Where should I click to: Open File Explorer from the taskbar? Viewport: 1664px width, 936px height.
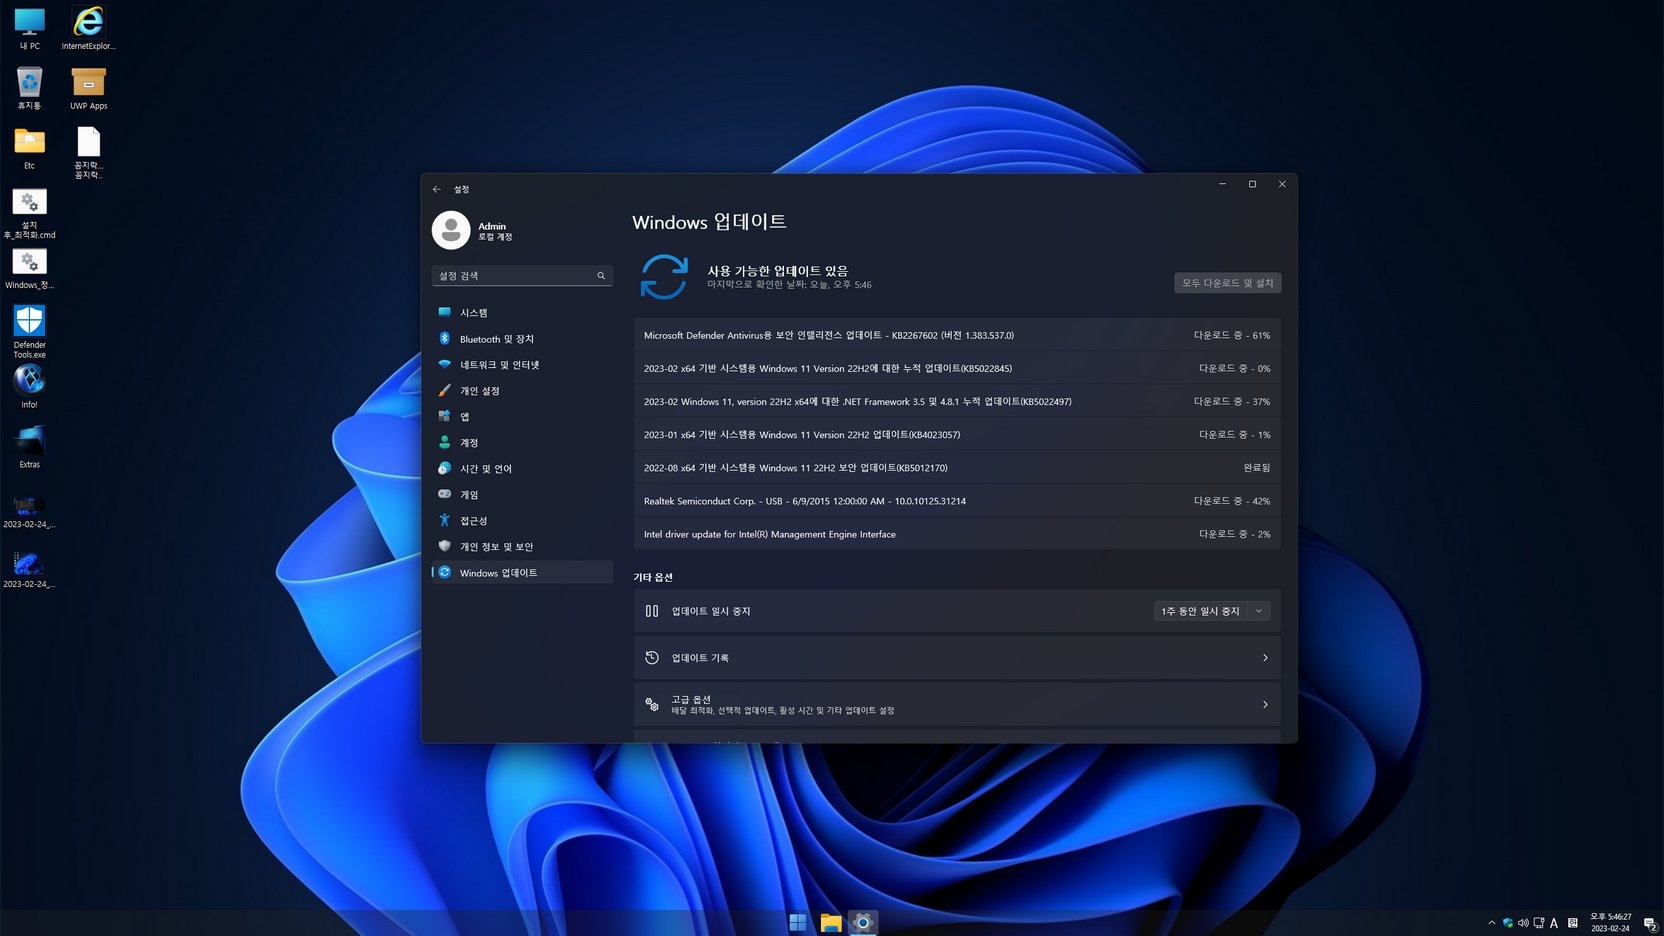click(x=831, y=923)
